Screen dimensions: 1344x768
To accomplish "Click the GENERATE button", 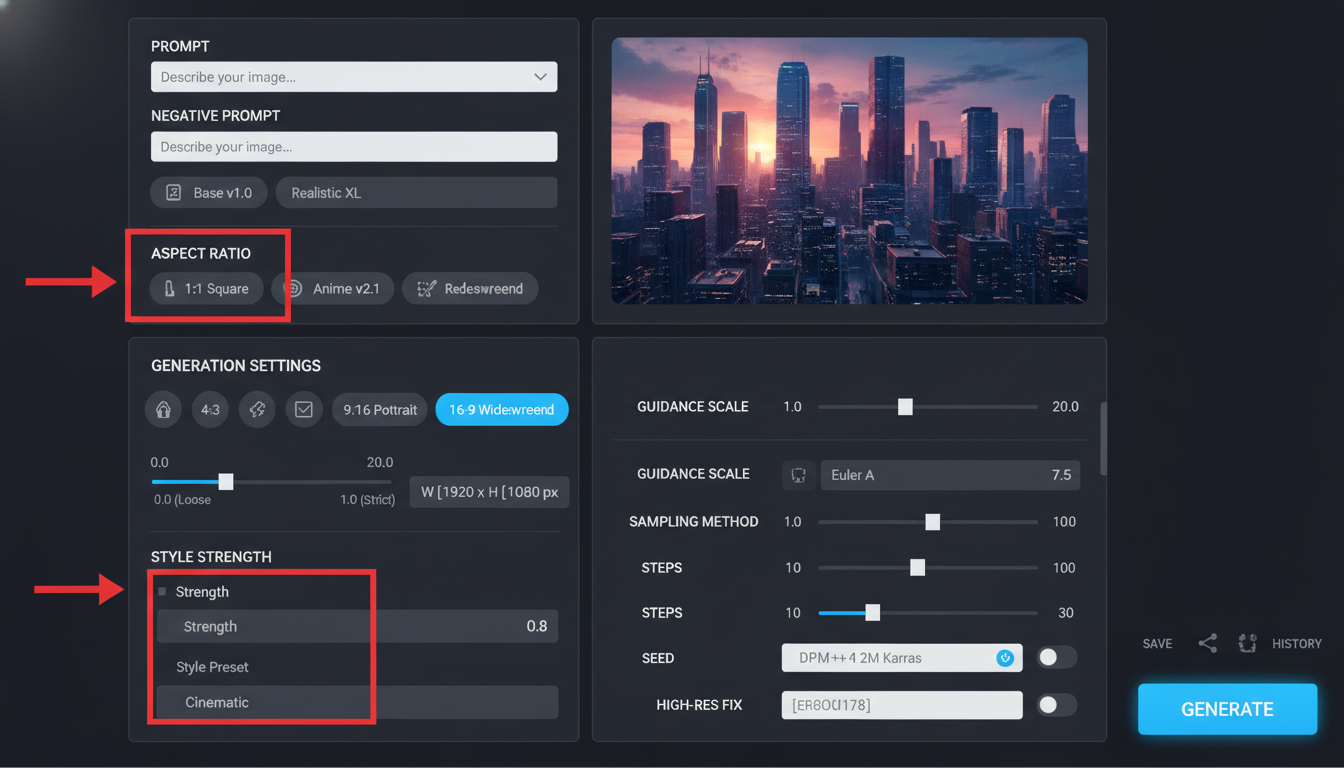I will 1227,709.
